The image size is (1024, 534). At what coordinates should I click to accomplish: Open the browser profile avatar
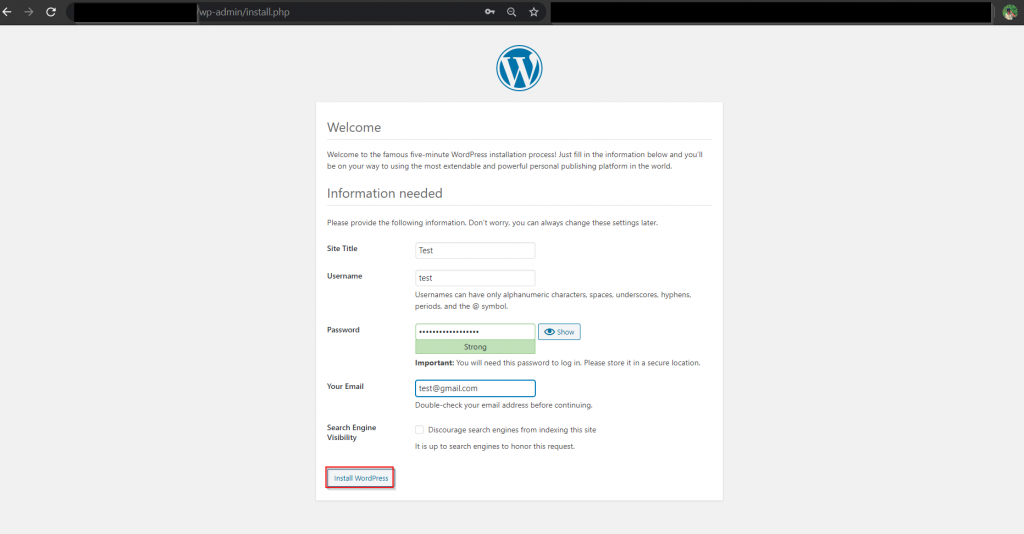click(x=1010, y=12)
